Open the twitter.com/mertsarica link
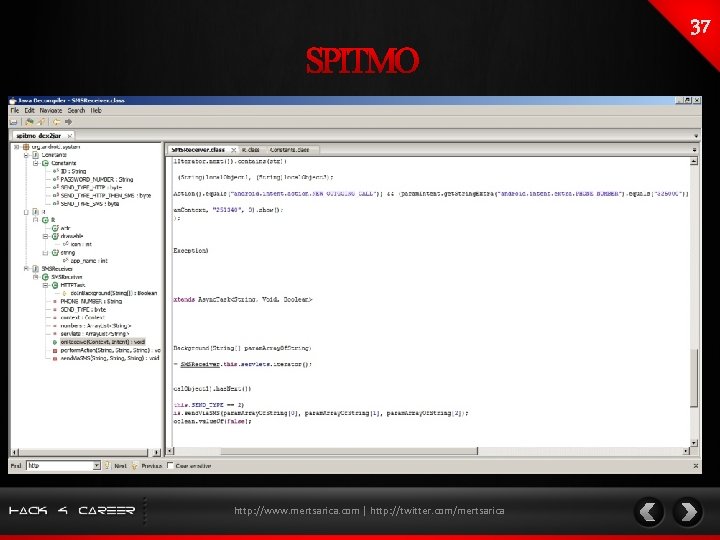Screen dimensions: 720x540 [x=437, y=511]
